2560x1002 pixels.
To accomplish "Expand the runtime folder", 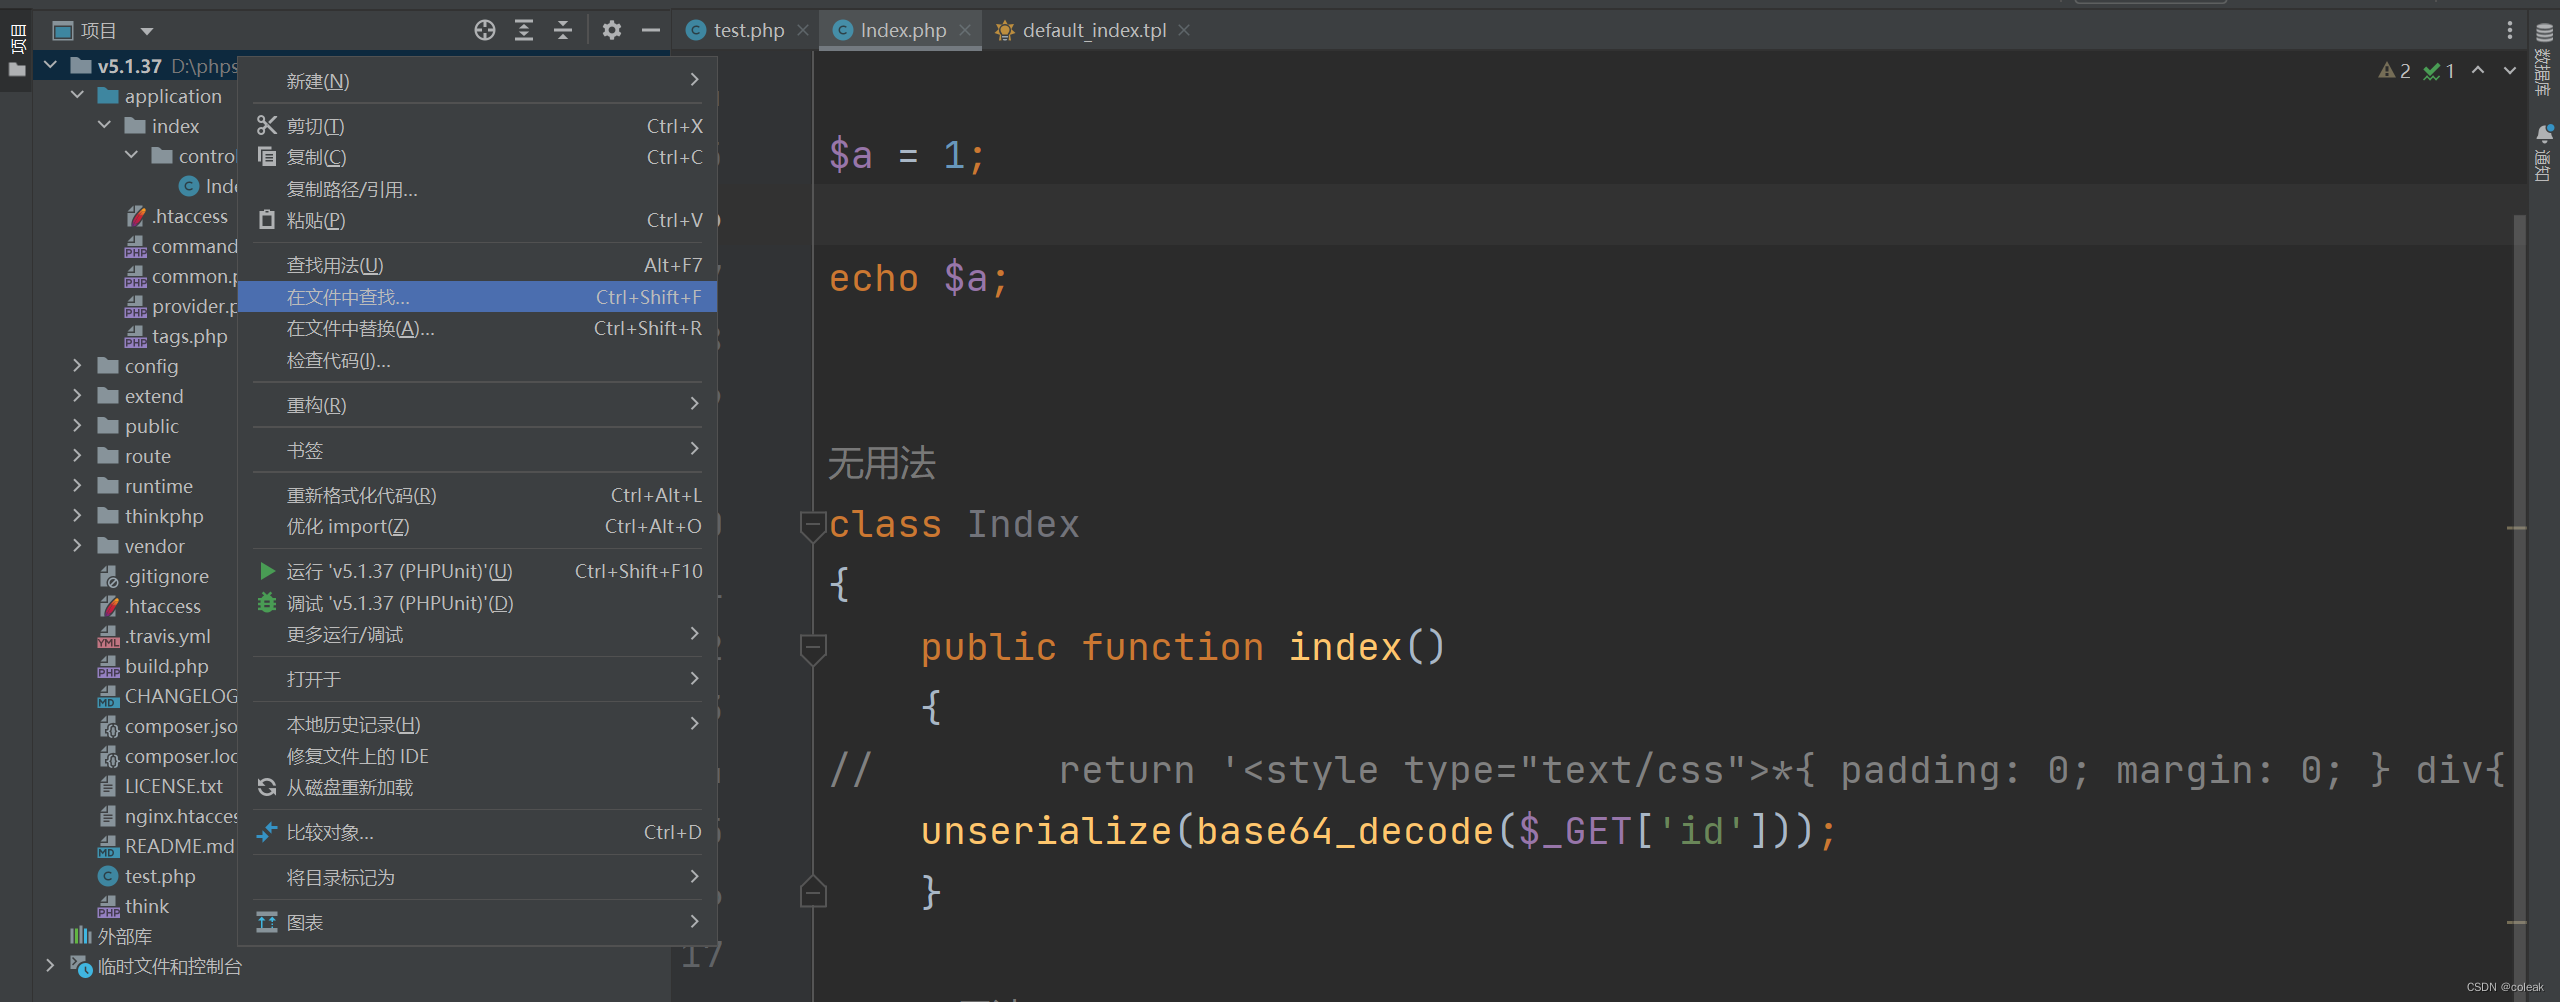I will (x=77, y=486).
